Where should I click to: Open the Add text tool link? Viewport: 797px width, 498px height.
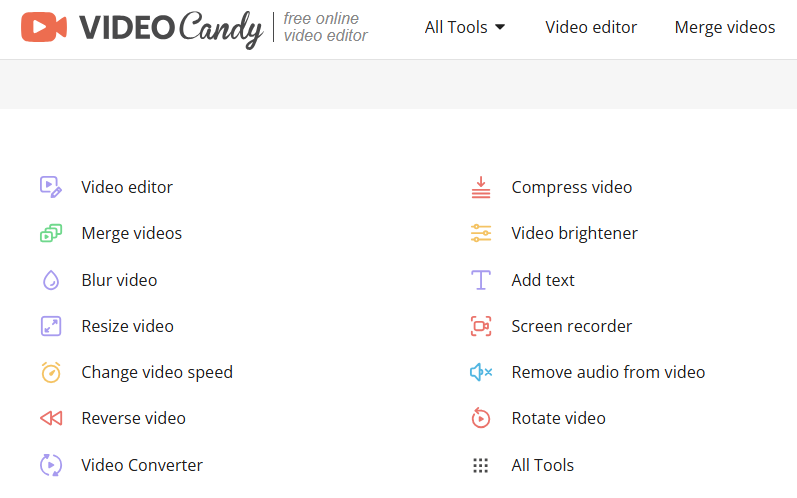click(543, 280)
